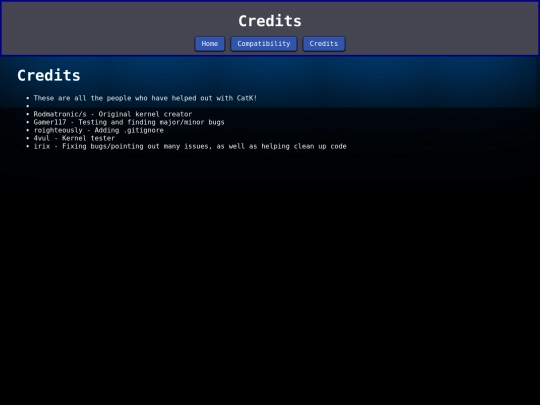
Task: Select the irix bug fixing credit line
Action: tap(190, 146)
